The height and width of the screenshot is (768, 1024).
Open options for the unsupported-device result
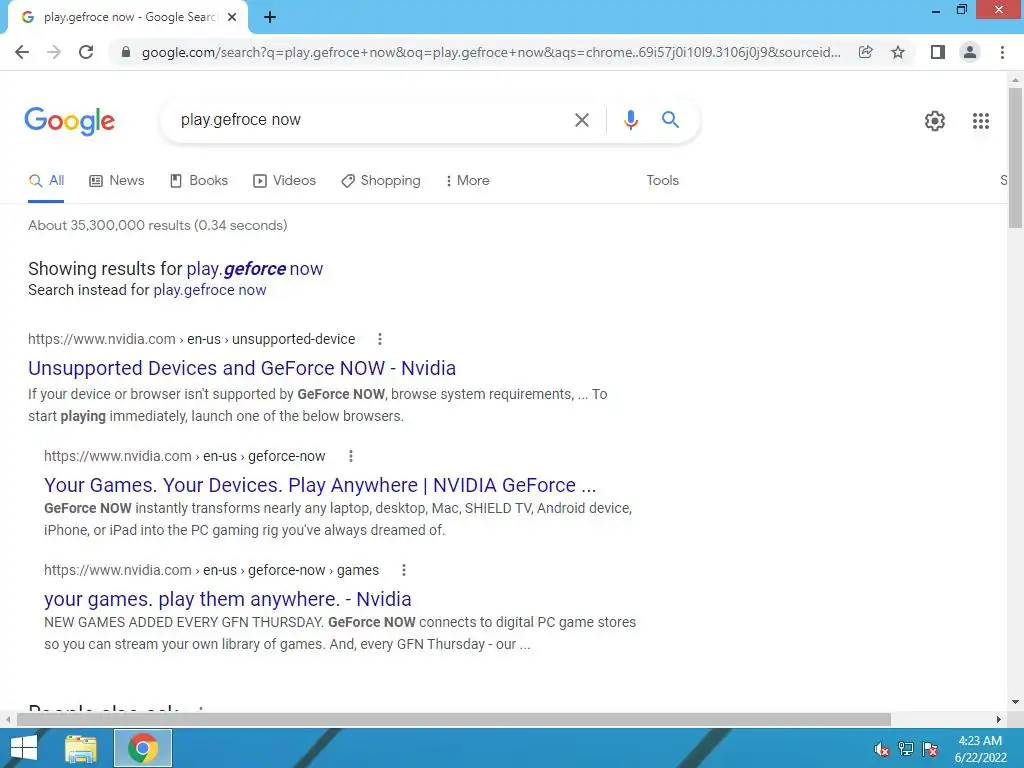(x=379, y=339)
